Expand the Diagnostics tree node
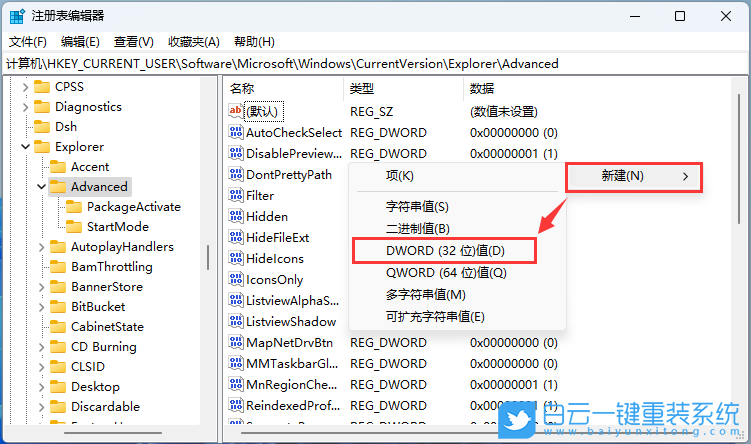Viewport: 751px width, 444px height. tap(25, 107)
